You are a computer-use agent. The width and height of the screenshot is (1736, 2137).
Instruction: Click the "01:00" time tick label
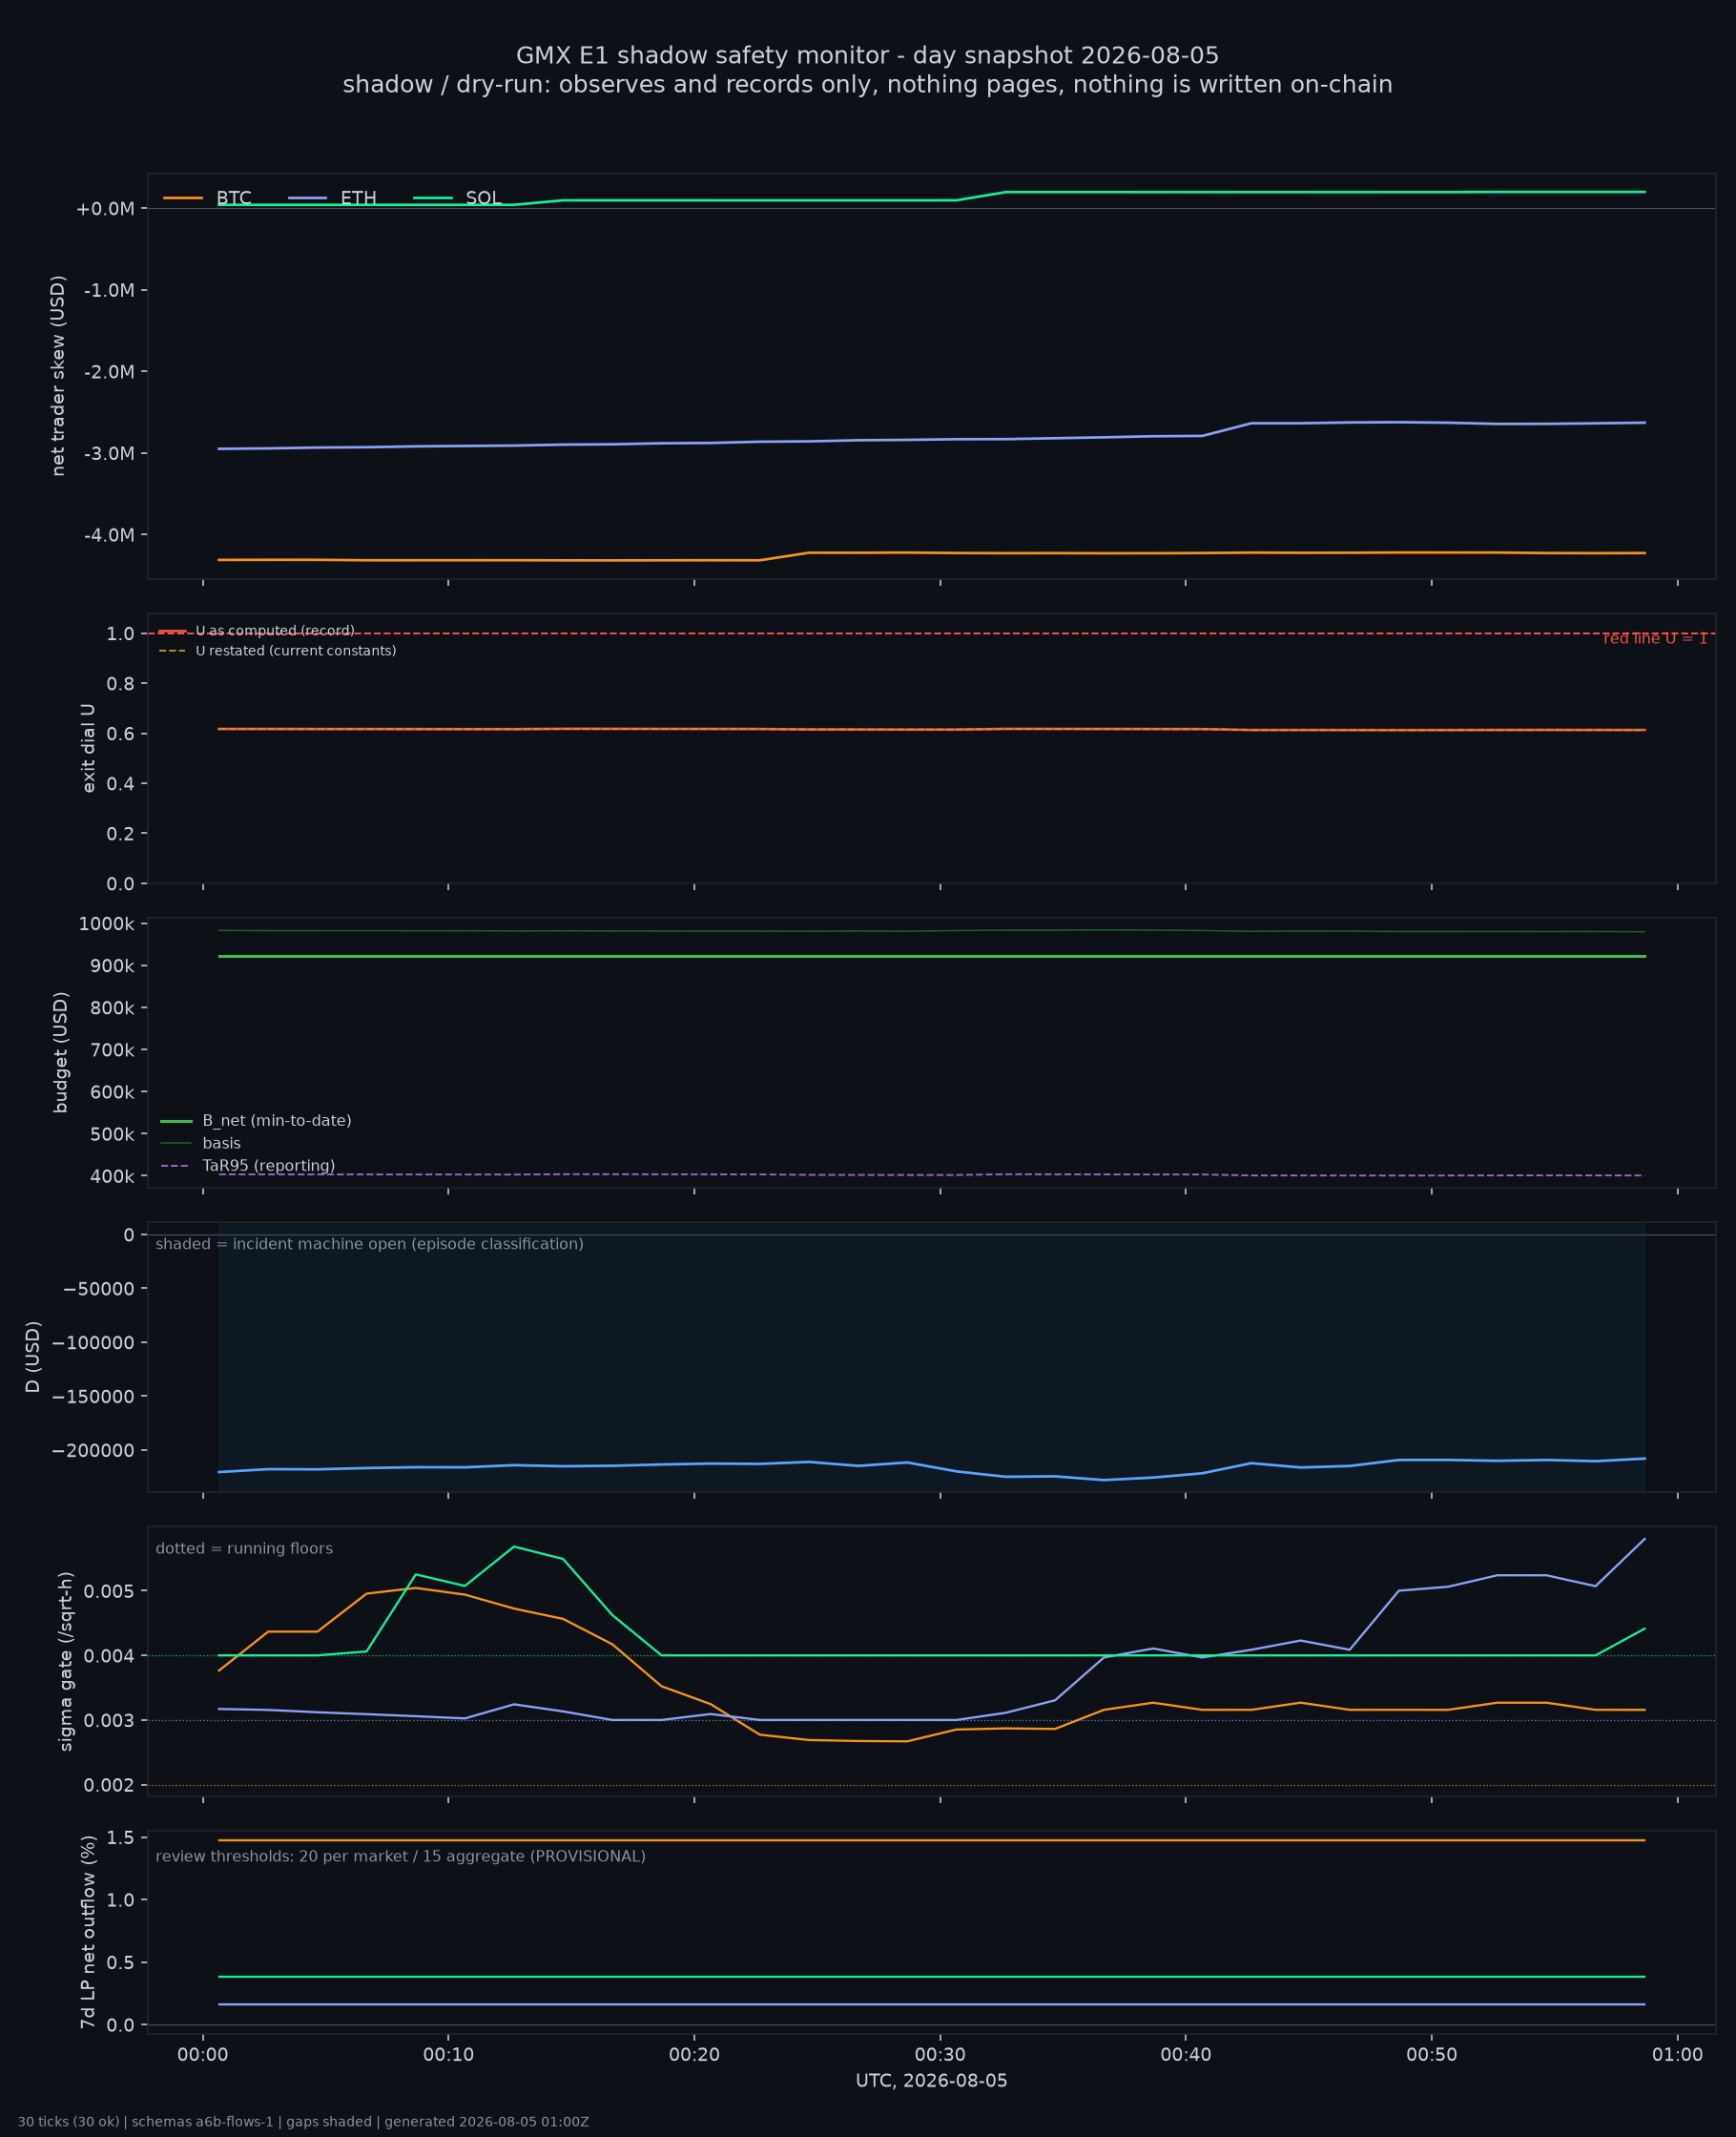point(1677,2056)
